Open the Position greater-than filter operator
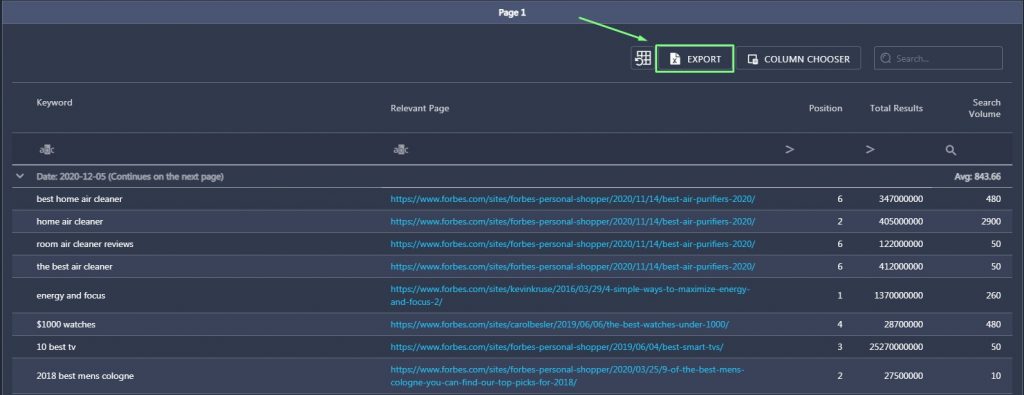 coord(790,150)
